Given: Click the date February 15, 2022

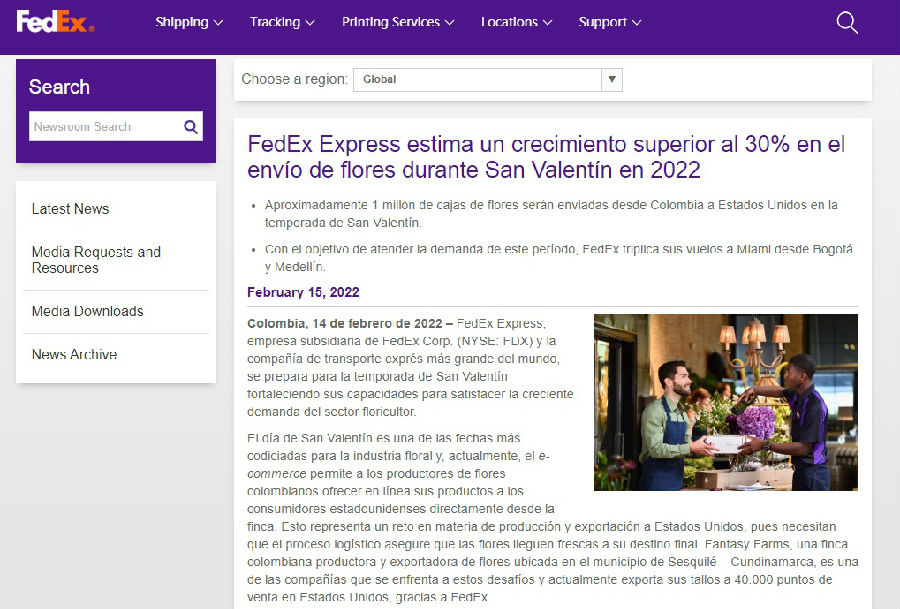Looking at the screenshot, I should pos(303,292).
